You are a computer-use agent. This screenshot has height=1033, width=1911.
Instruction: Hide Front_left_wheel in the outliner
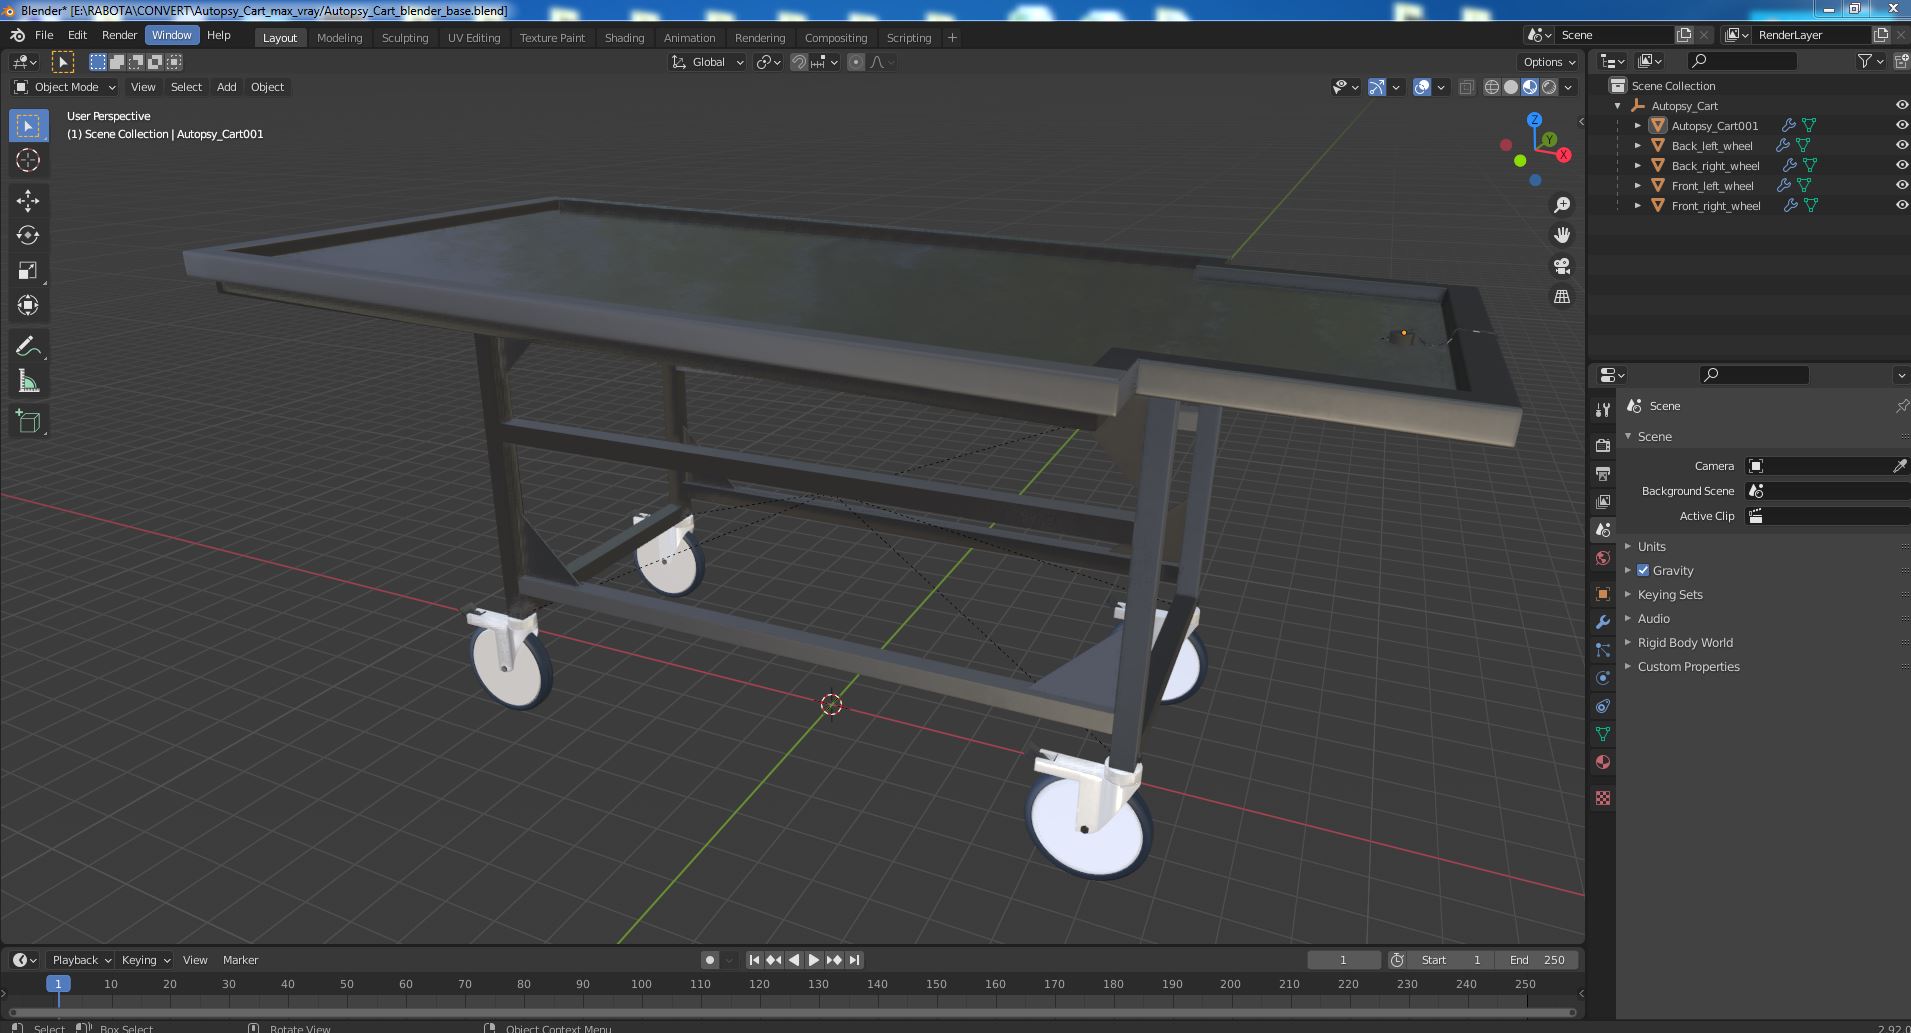pos(1901,185)
